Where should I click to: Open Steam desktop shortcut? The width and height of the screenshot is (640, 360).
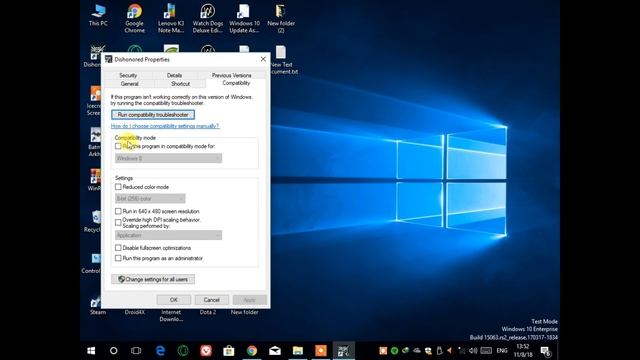point(98,306)
